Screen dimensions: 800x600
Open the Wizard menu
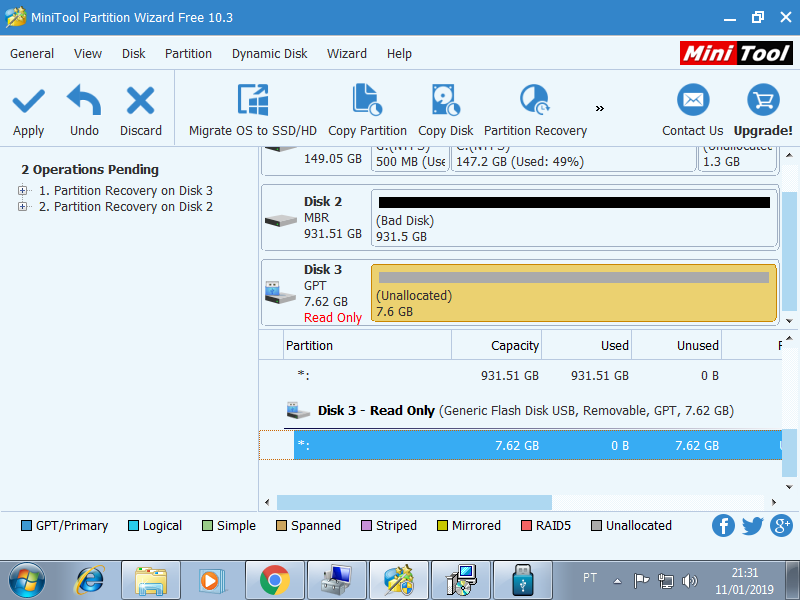point(347,54)
